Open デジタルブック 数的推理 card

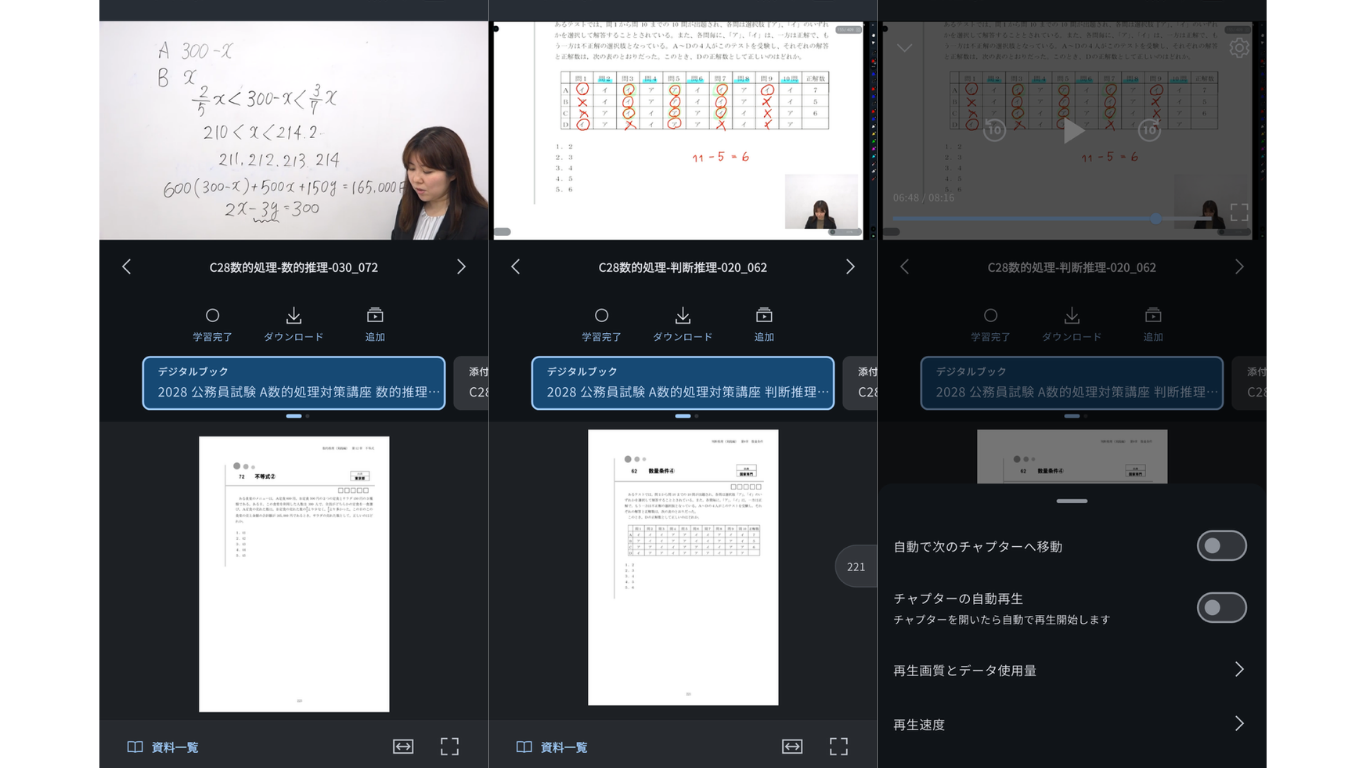tap(294, 383)
